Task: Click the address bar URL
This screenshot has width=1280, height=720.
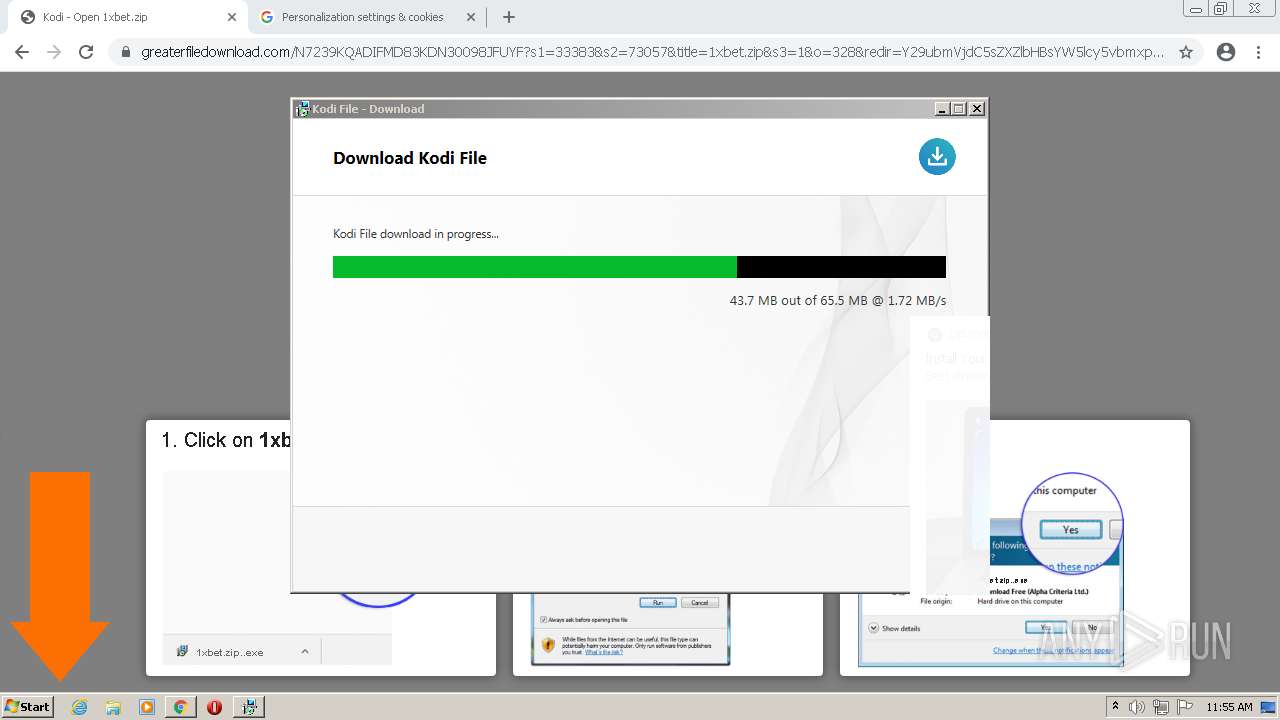Action: 652,52
